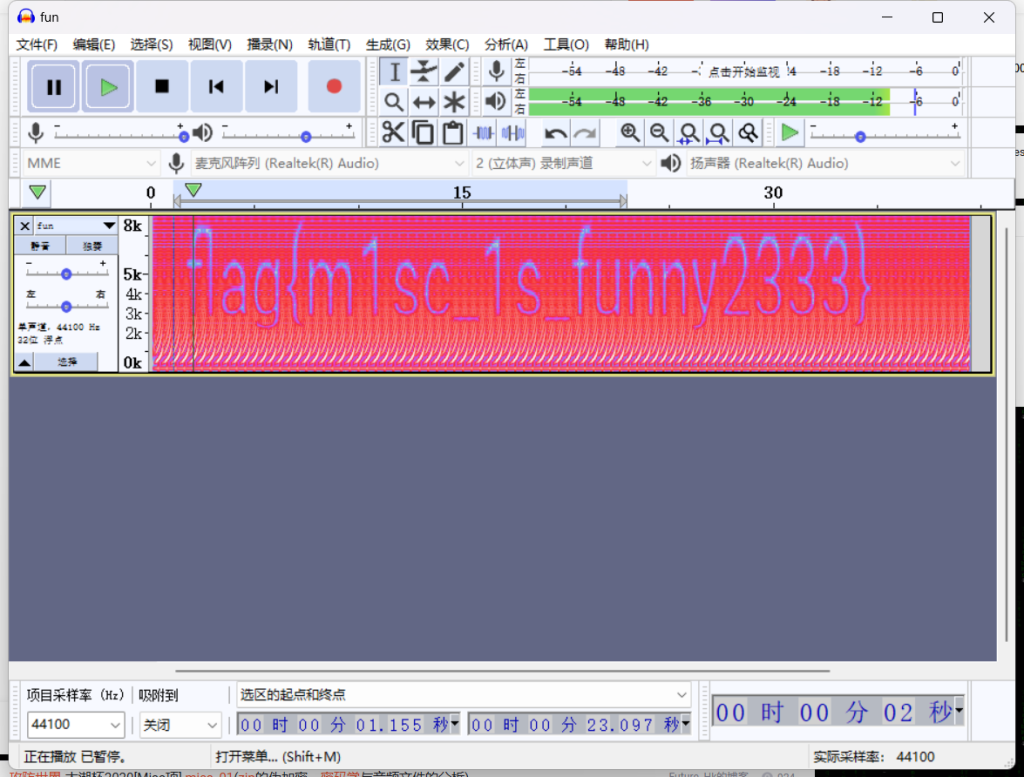The height and width of the screenshot is (777, 1024).
Task: Click the track gain slider knob
Action: pos(66,274)
